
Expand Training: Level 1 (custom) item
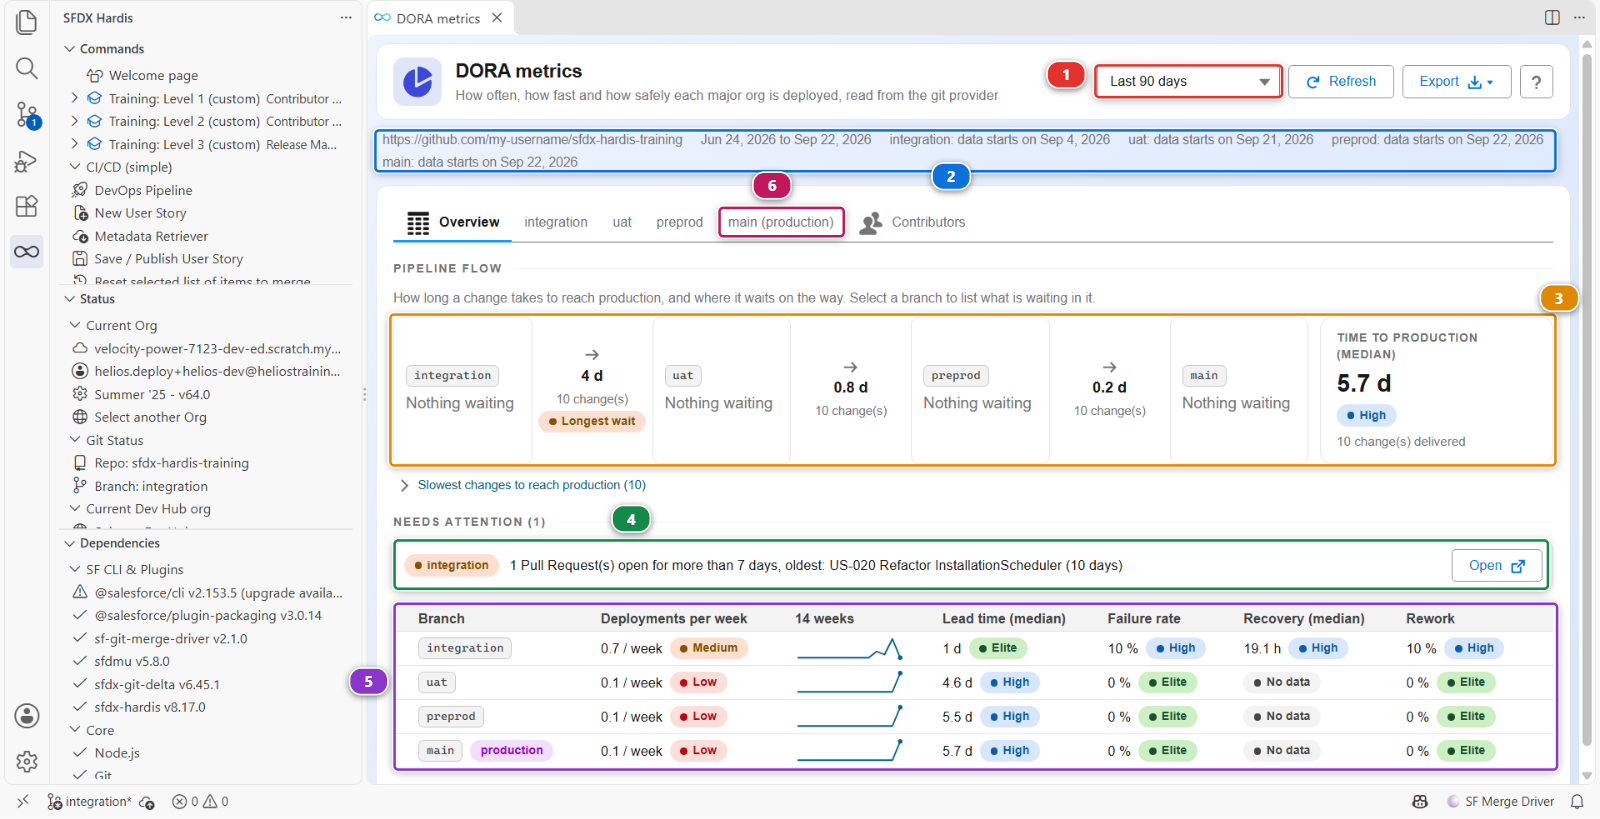(x=75, y=98)
